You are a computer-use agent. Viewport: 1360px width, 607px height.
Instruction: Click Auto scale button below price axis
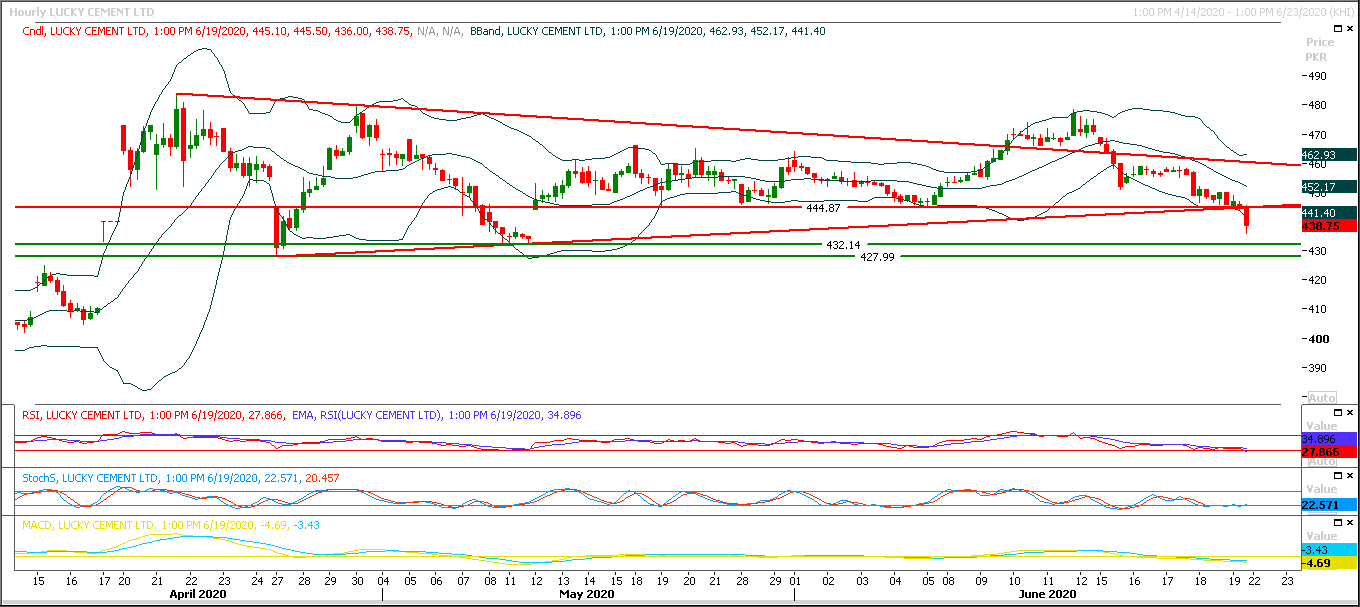point(1321,398)
